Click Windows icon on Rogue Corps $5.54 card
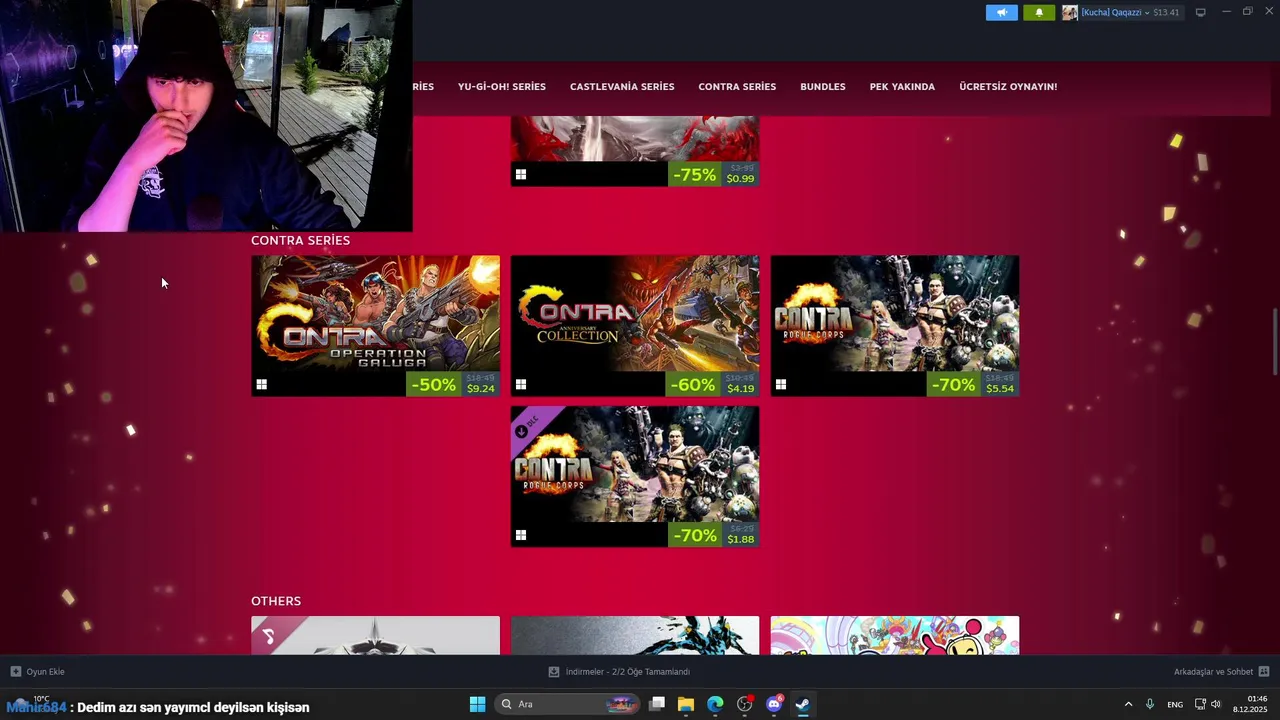This screenshot has height=720, width=1280. 781,384
